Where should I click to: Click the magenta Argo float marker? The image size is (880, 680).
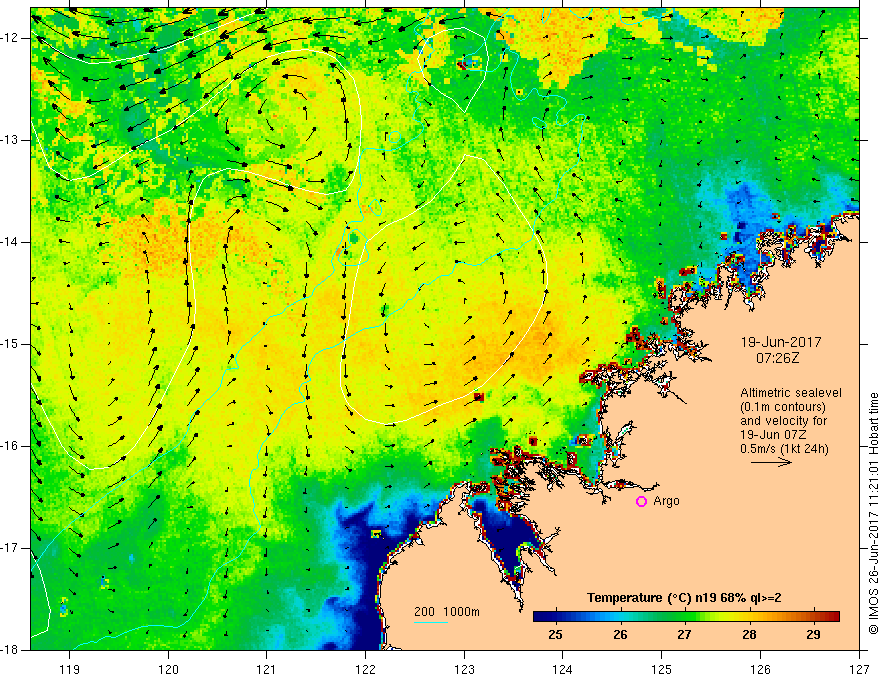tap(641, 502)
